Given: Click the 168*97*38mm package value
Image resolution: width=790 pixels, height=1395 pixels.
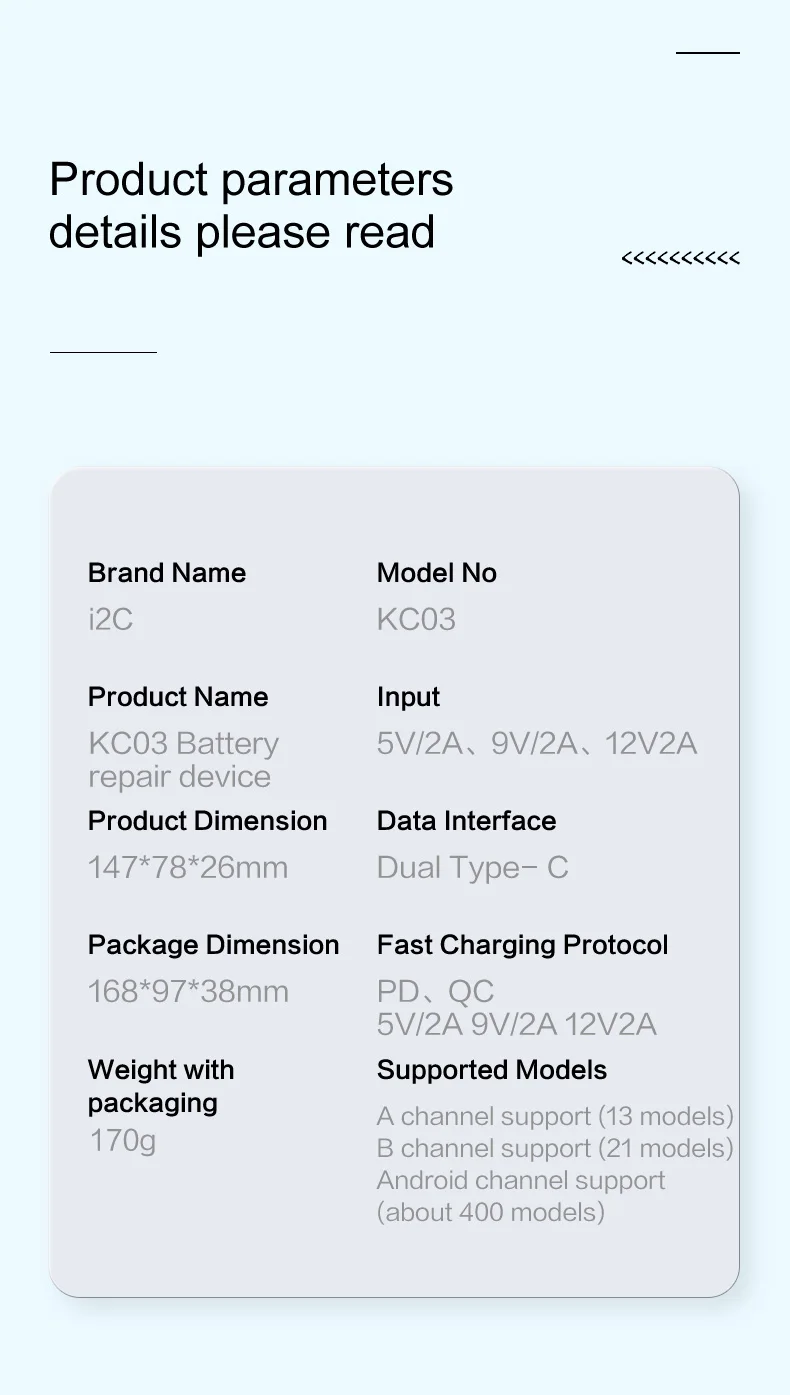Looking at the screenshot, I should [x=188, y=992].
